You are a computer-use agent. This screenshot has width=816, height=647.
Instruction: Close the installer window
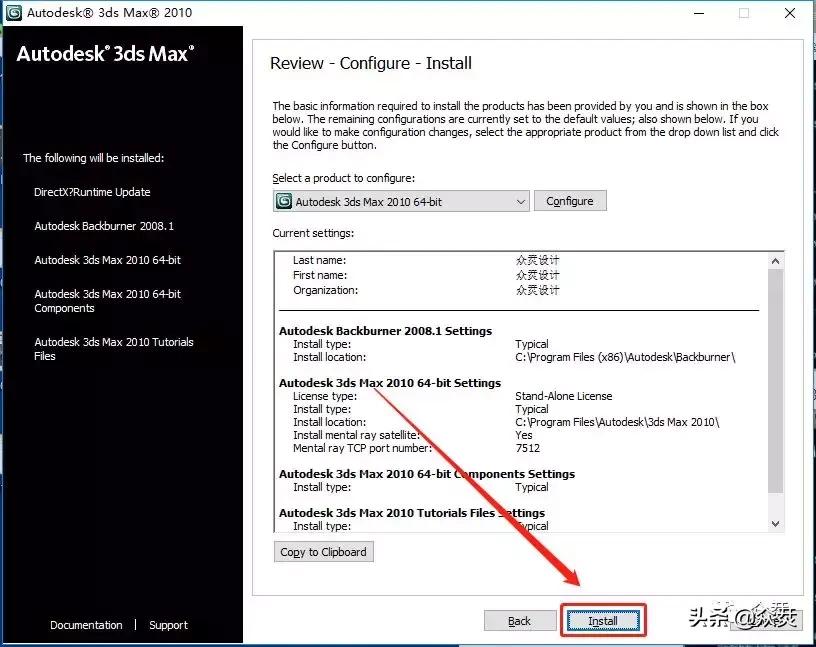789,13
